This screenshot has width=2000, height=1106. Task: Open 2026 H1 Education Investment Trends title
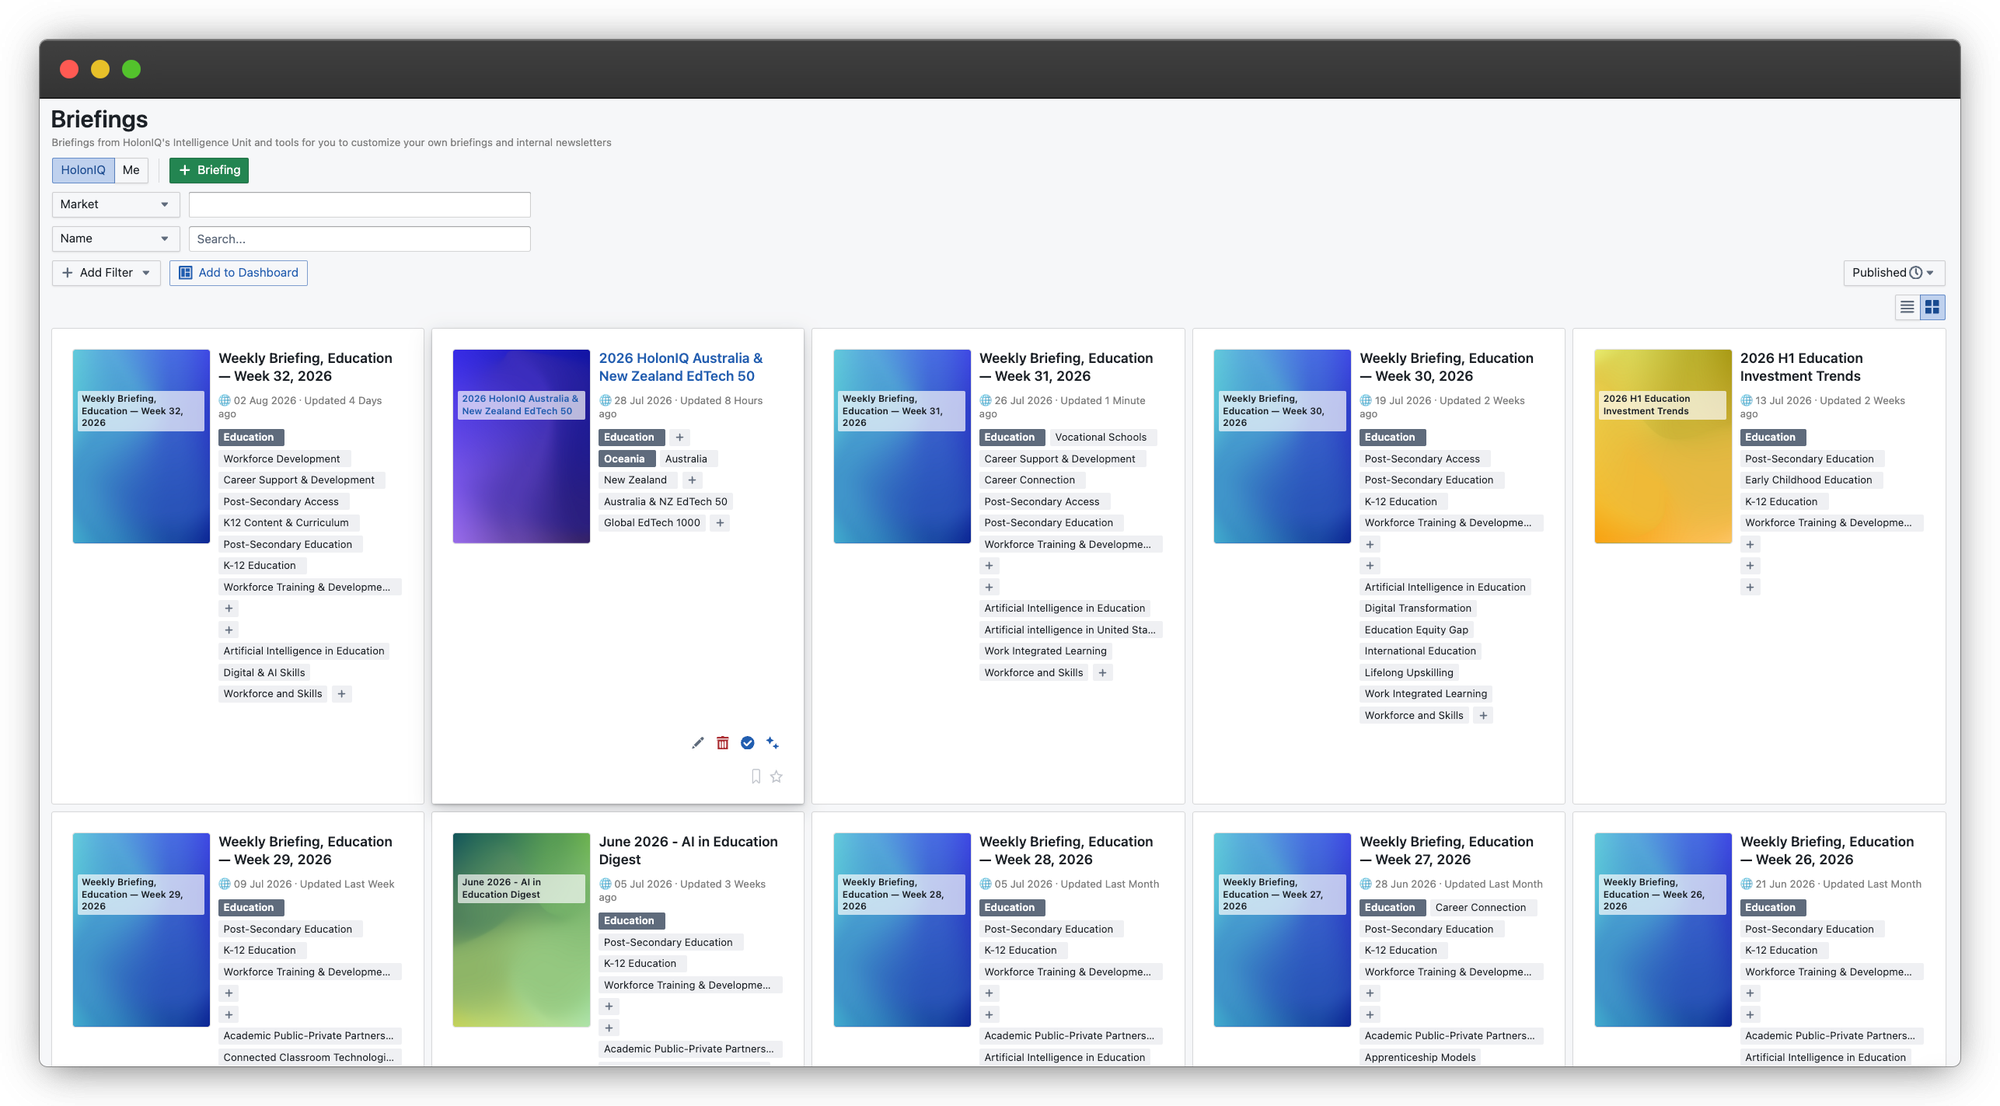[1801, 367]
